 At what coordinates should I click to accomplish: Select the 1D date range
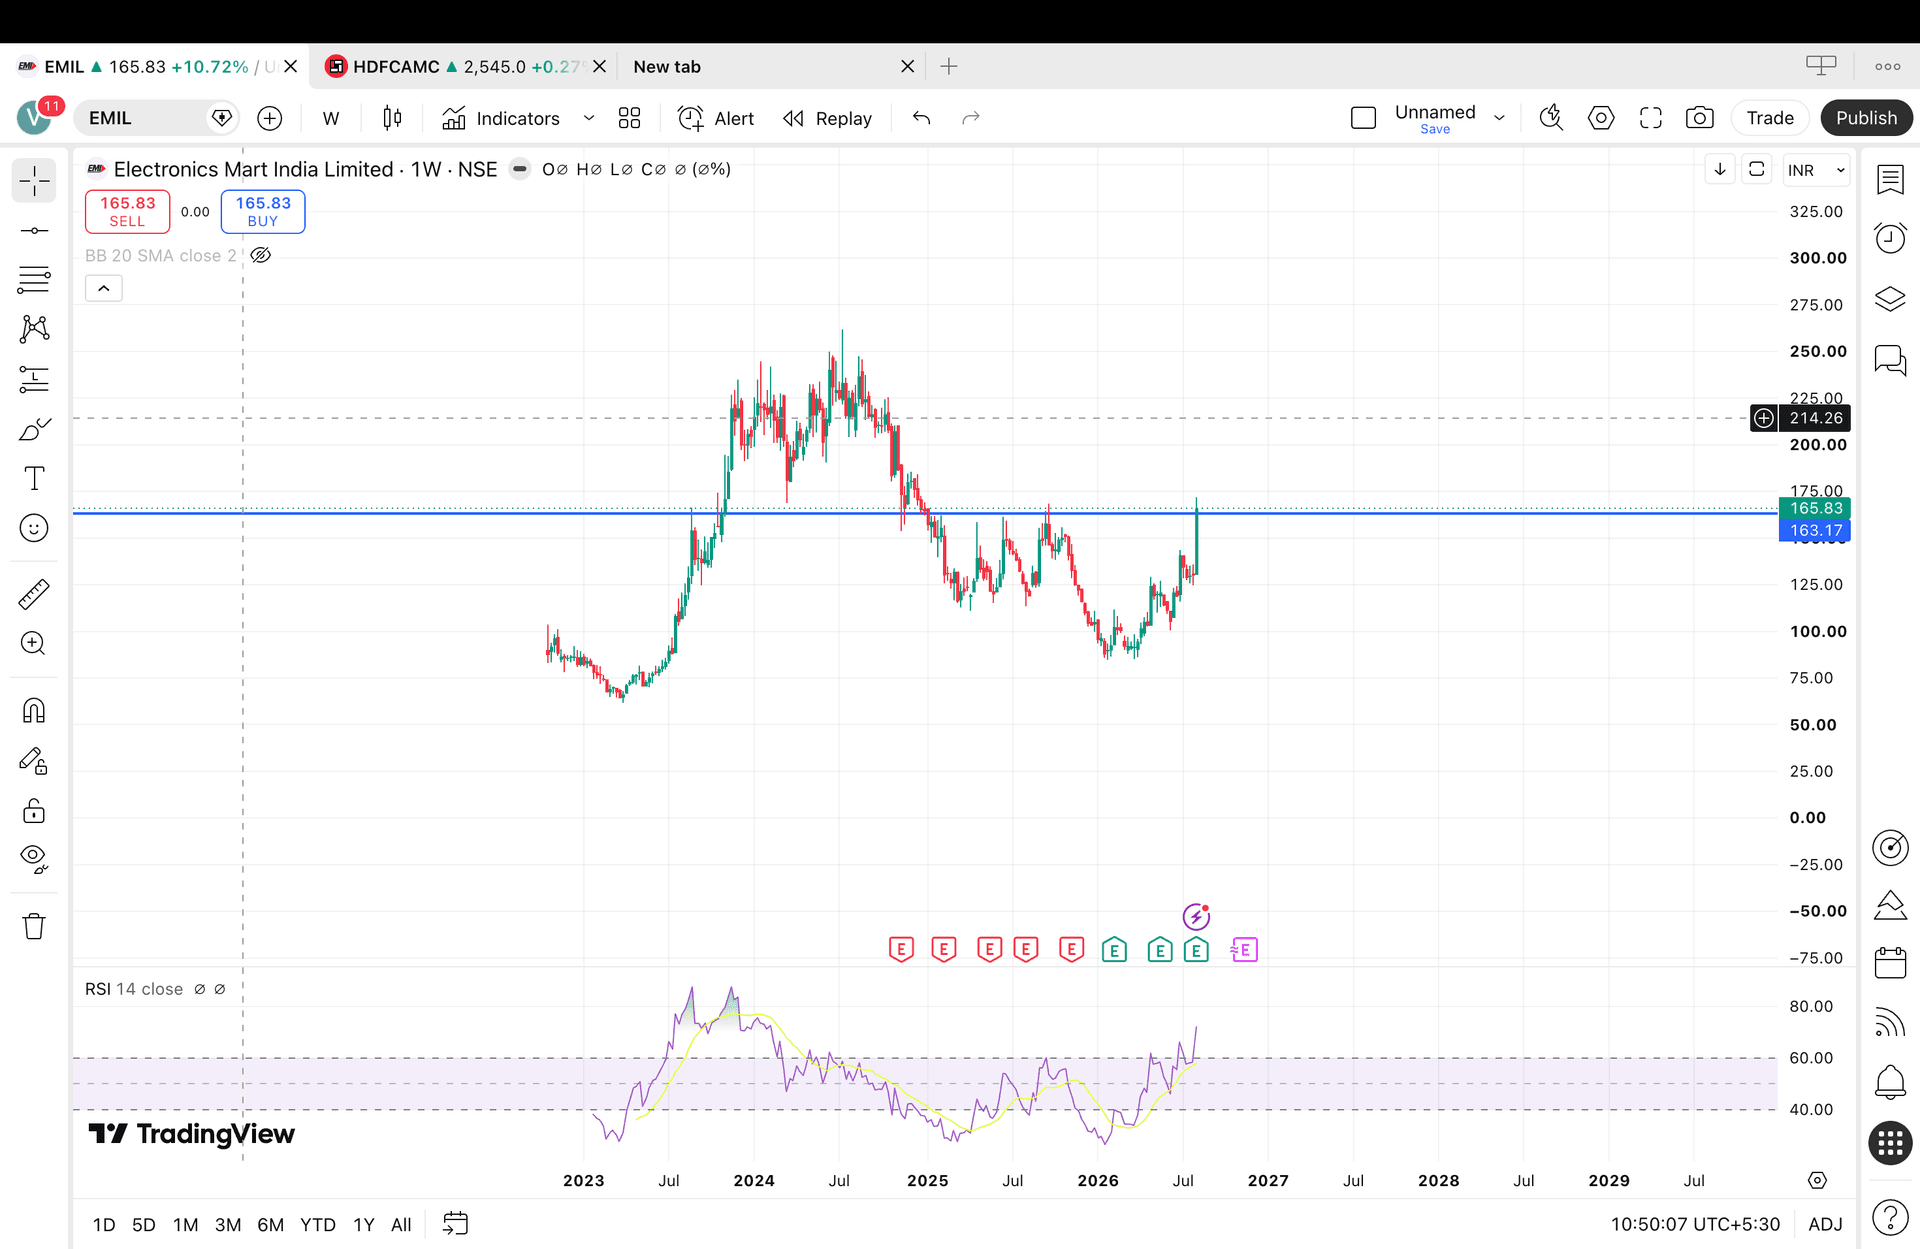point(104,1224)
